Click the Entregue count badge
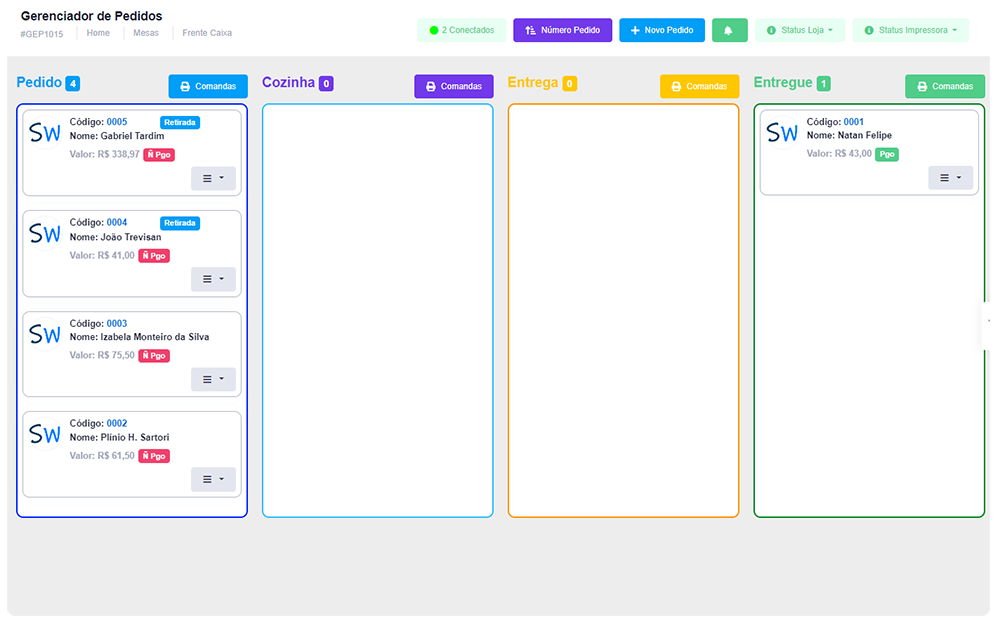This screenshot has height=624, width=1000. point(823,84)
